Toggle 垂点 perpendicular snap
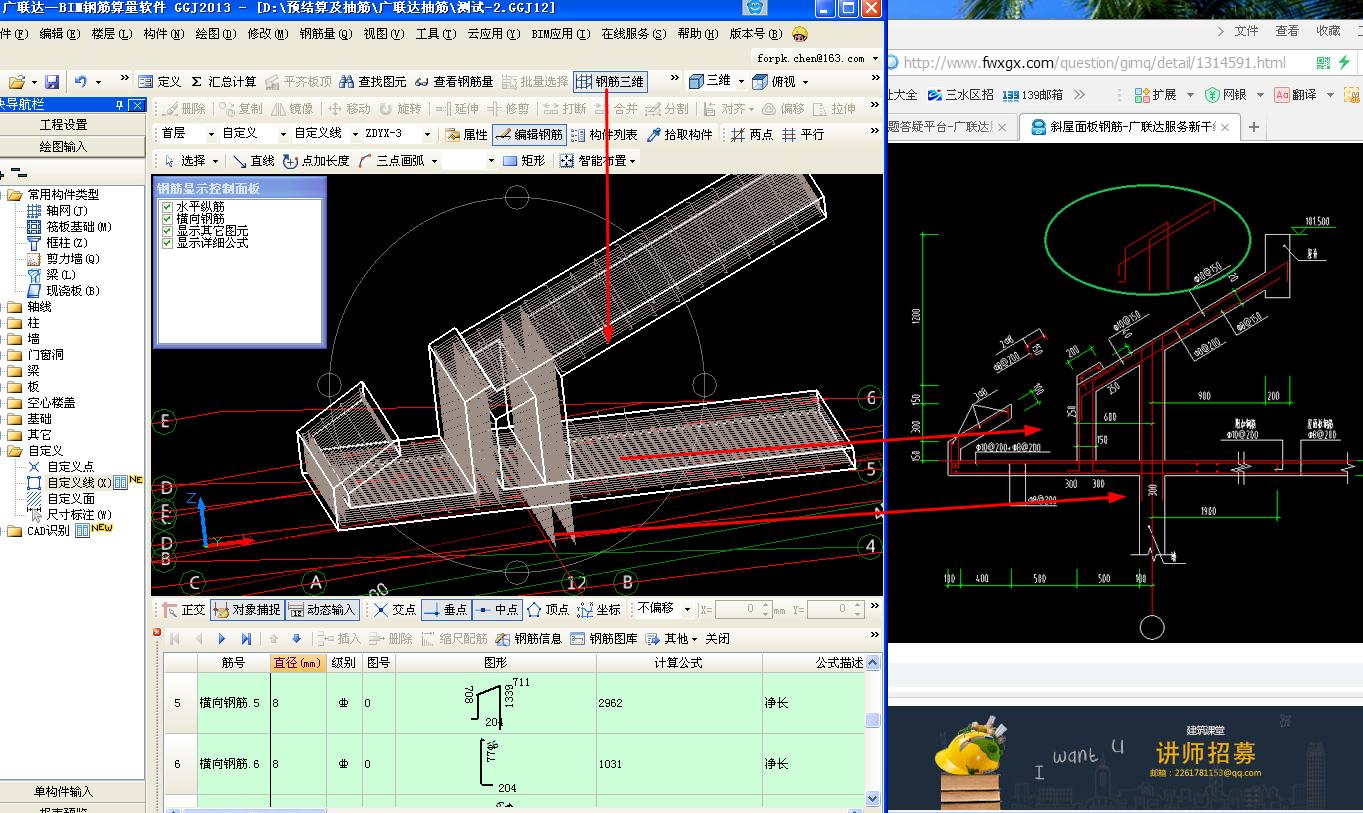The height and width of the screenshot is (813, 1363). click(x=445, y=610)
